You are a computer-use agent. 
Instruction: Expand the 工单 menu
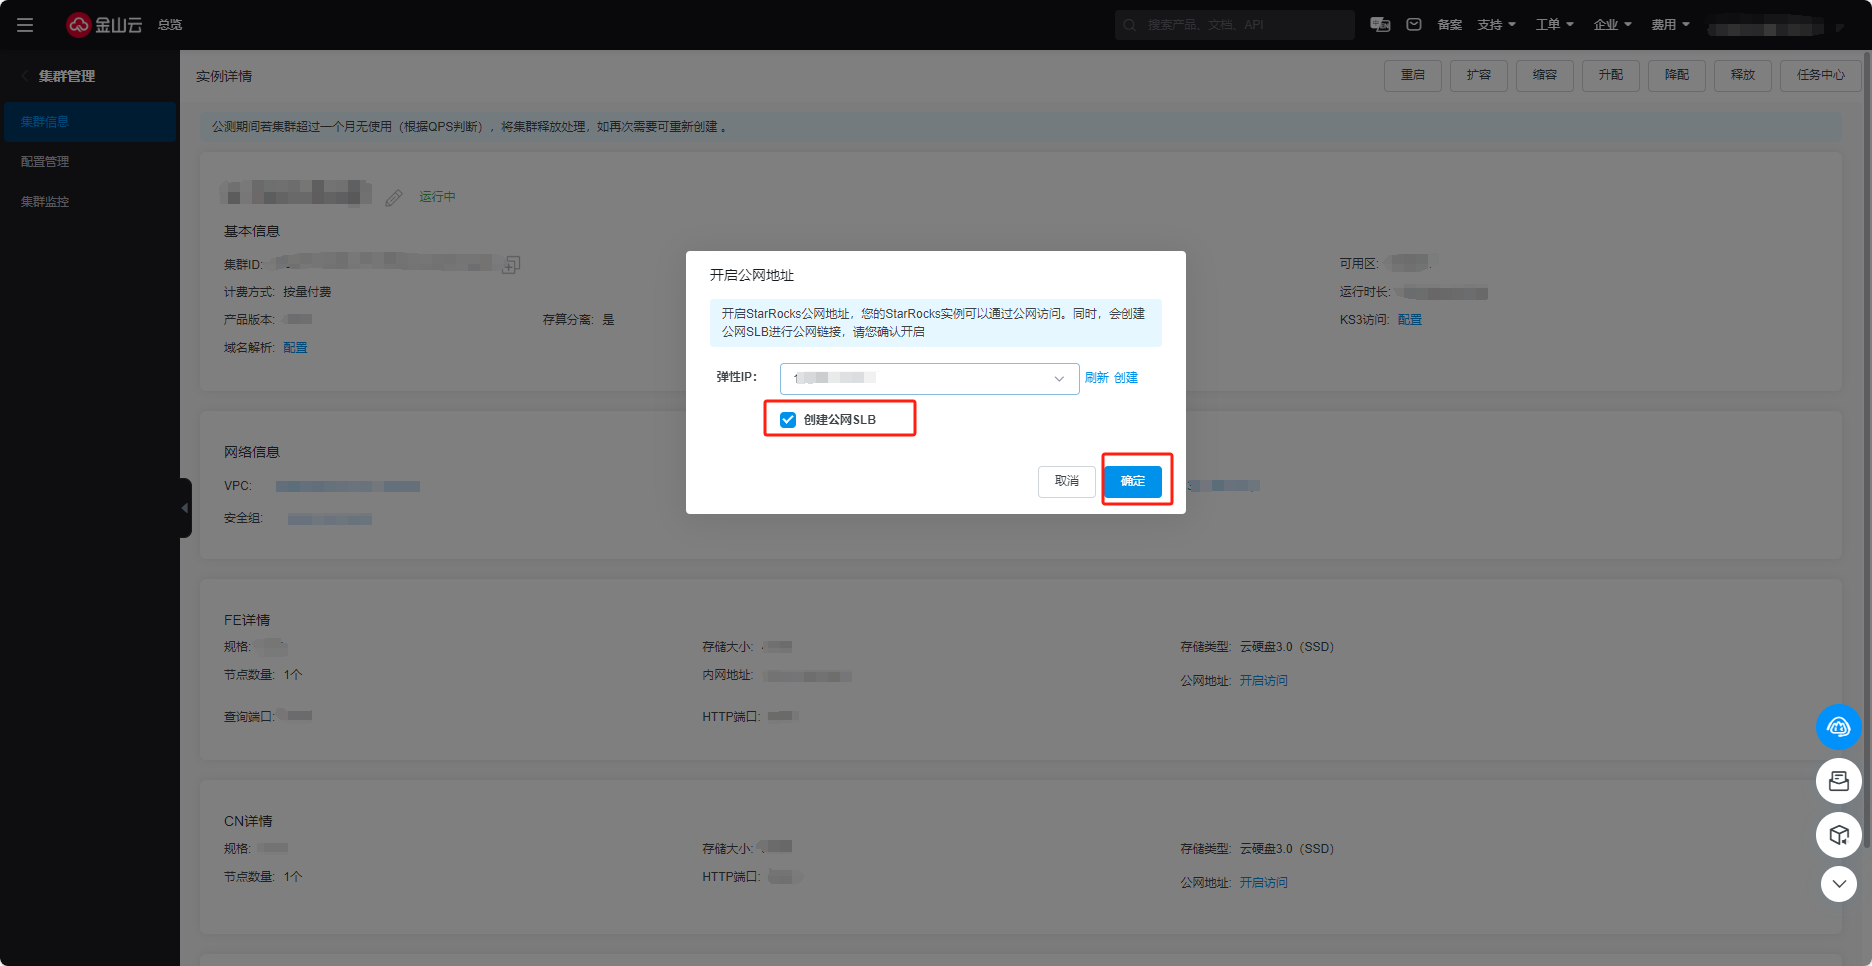pyautogui.click(x=1555, y=25)
